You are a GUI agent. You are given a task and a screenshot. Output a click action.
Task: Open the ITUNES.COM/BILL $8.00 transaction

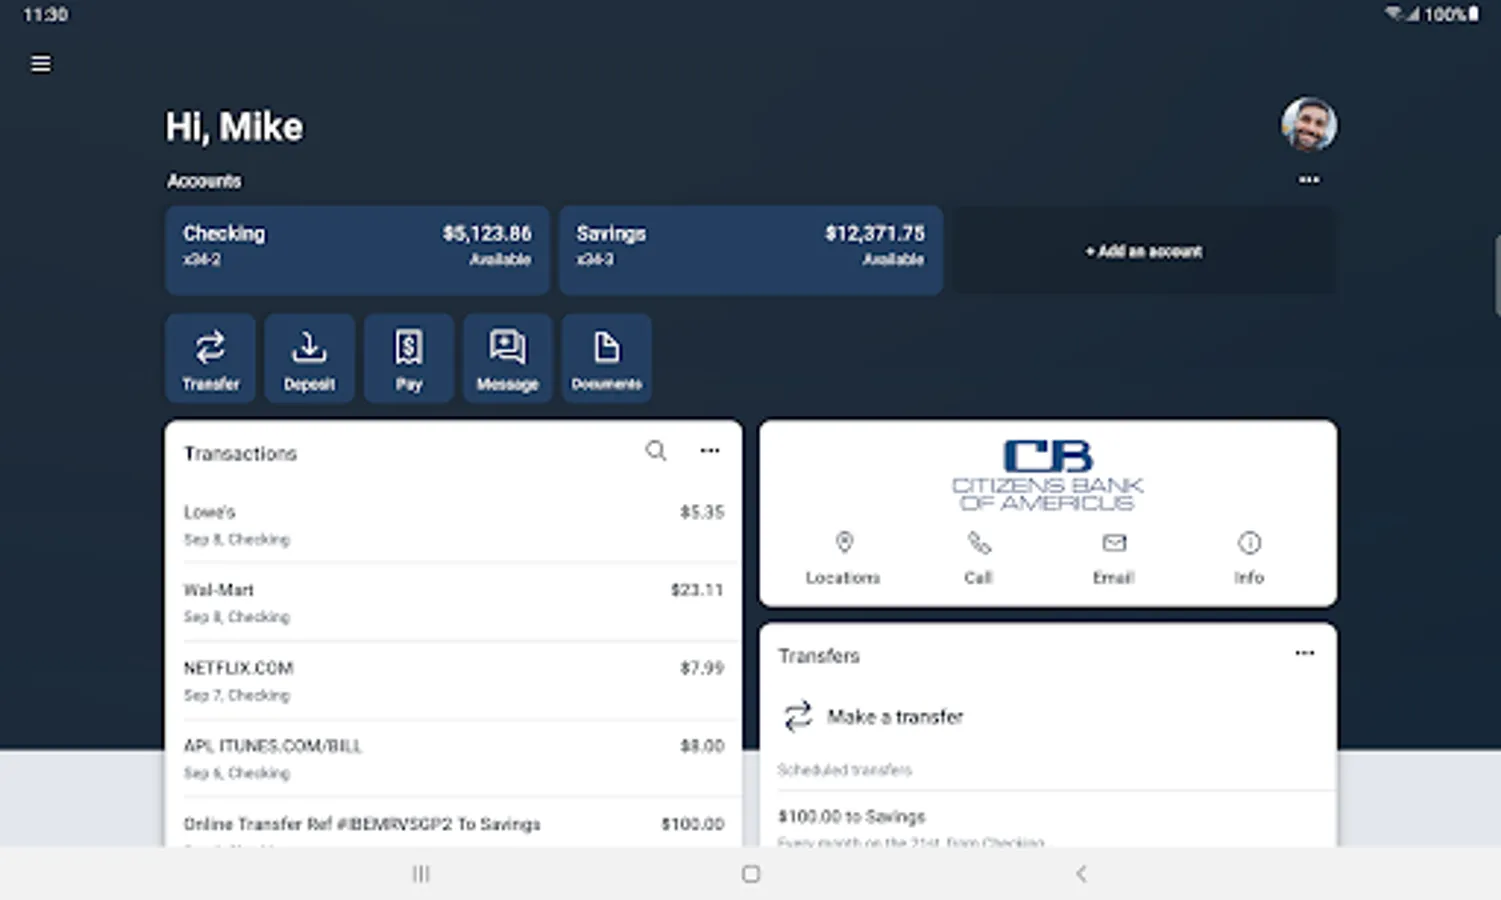tap(453, 759)
